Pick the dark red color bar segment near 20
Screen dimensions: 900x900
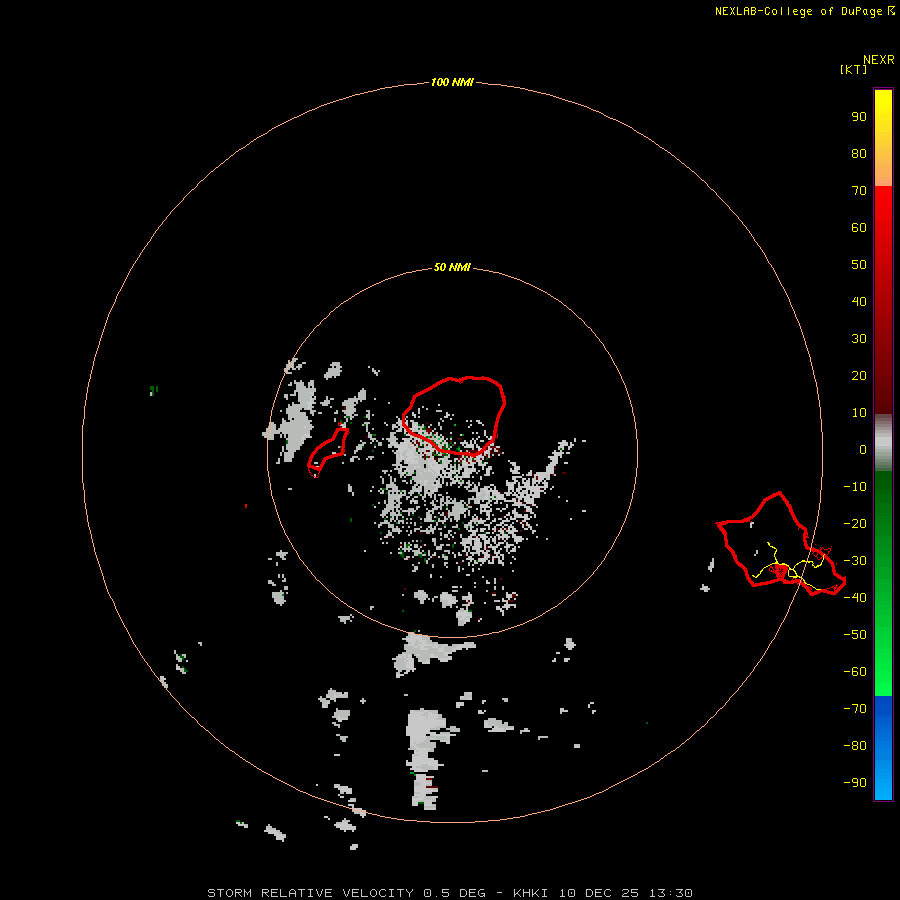point(883,376)
